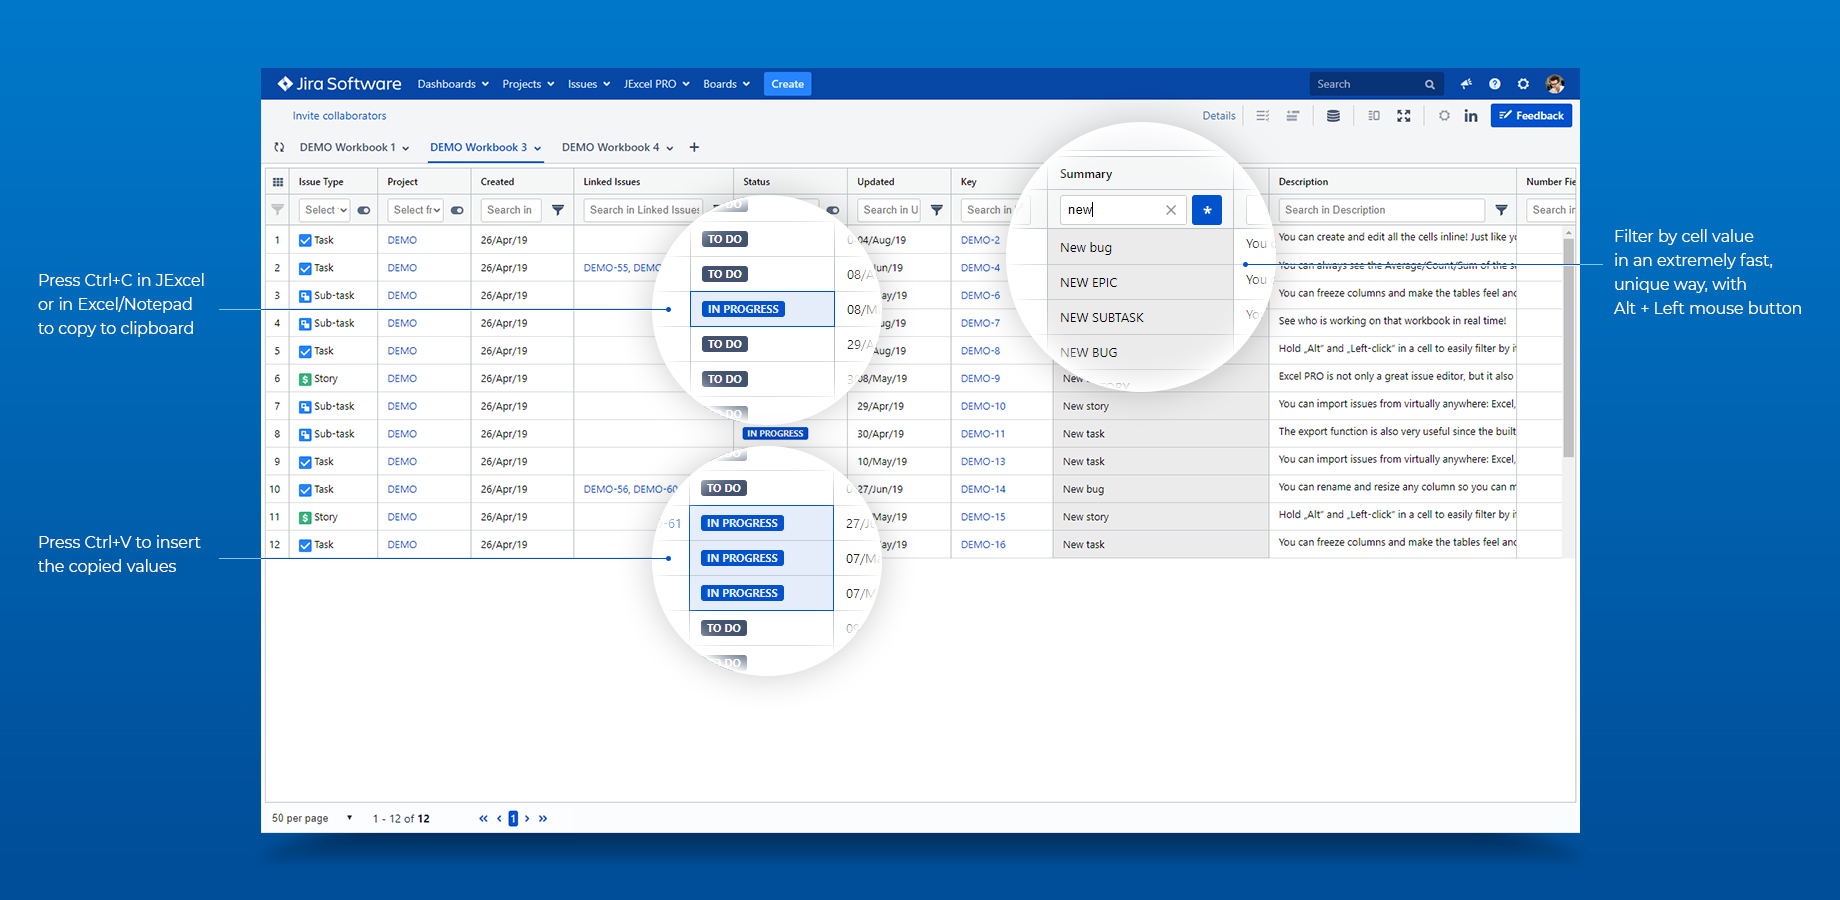The width and height of the screenshot is (1840, 900).
Task: Click the Invite collaborators link
Action: click(339, 116)
